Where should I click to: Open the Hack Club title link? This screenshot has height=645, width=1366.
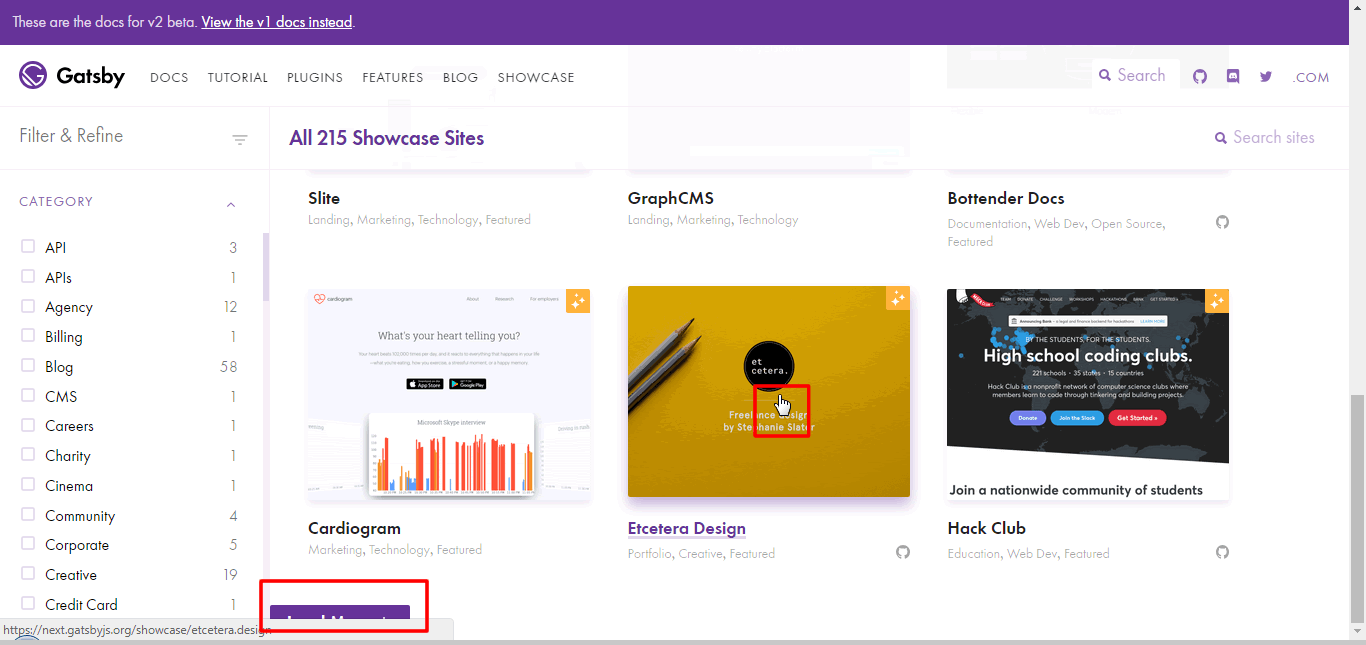pyautogui.click(x=987, y=528)
